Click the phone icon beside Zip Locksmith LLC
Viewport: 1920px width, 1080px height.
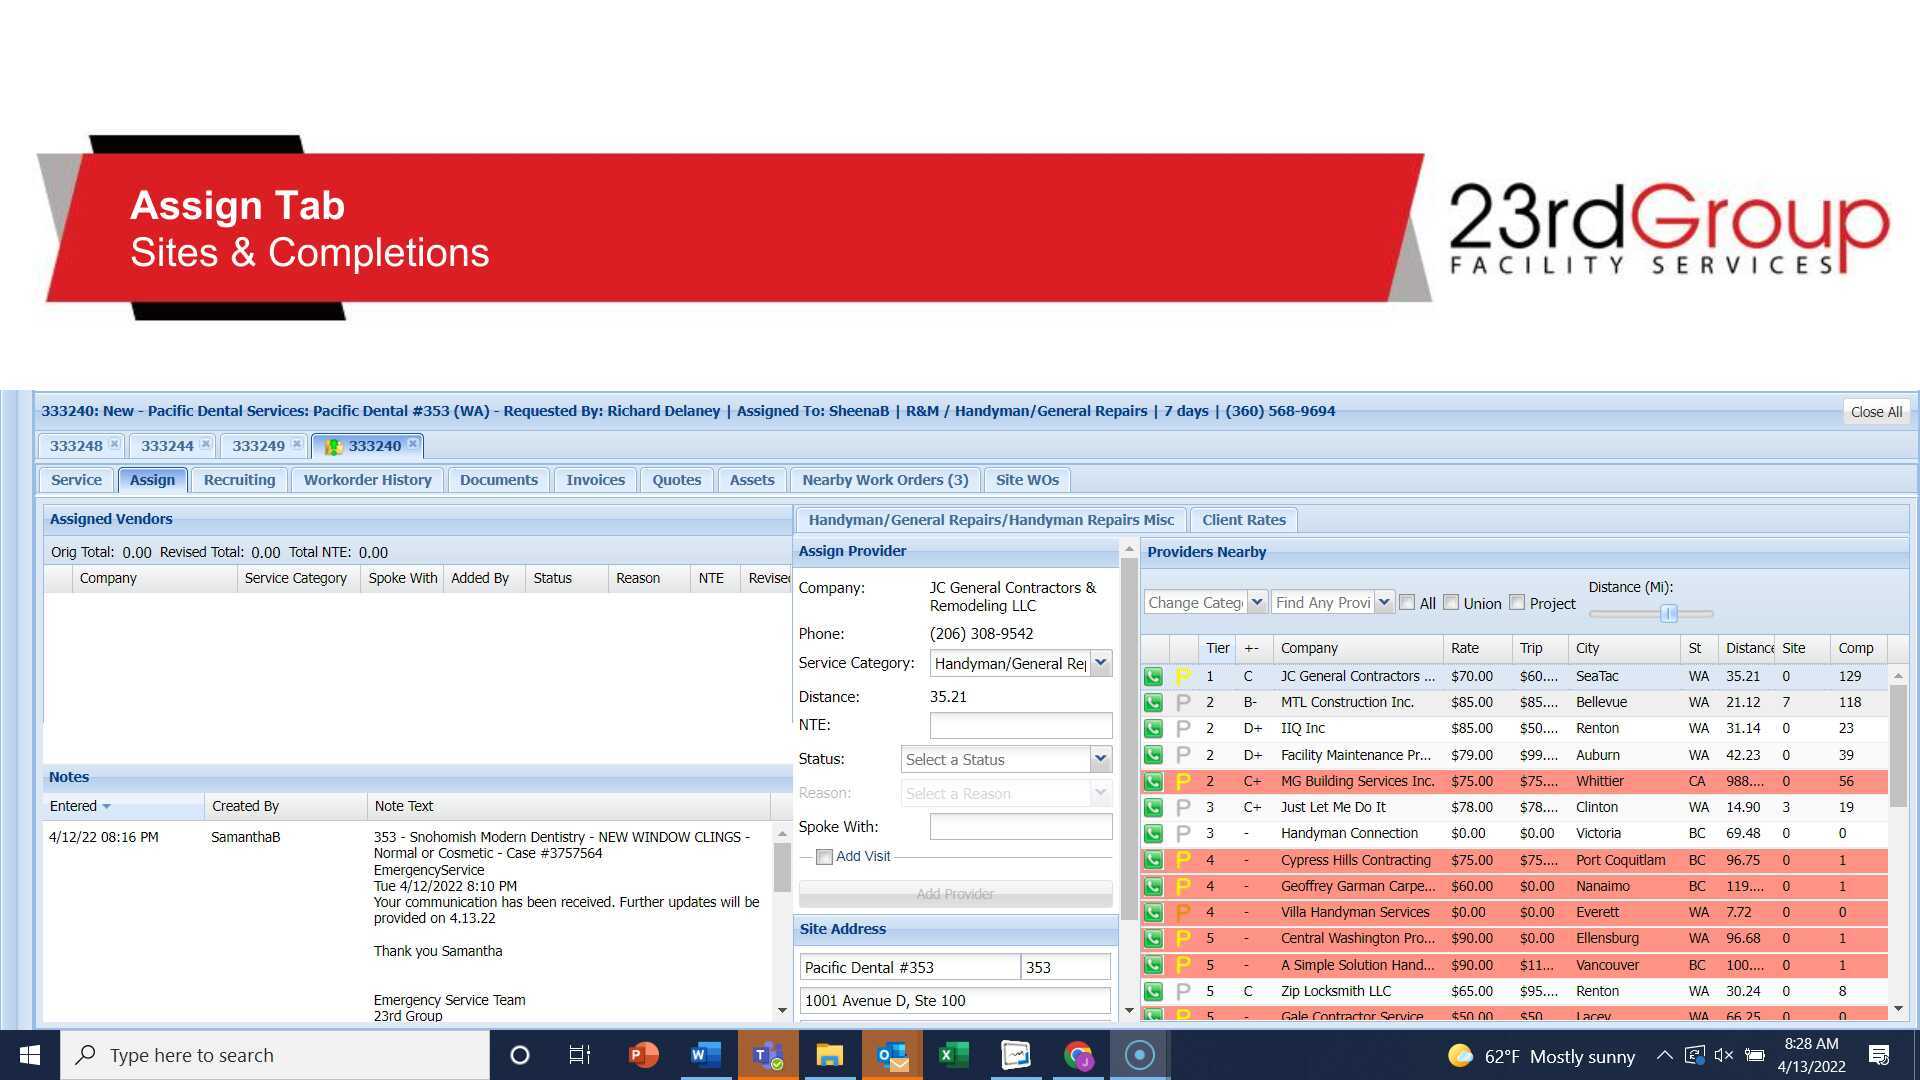point(1154,991)
